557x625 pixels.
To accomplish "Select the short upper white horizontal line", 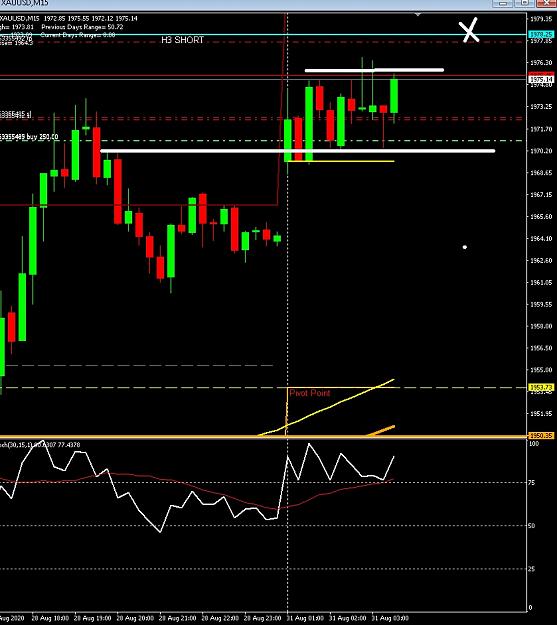I will click(x=374, y=70).
